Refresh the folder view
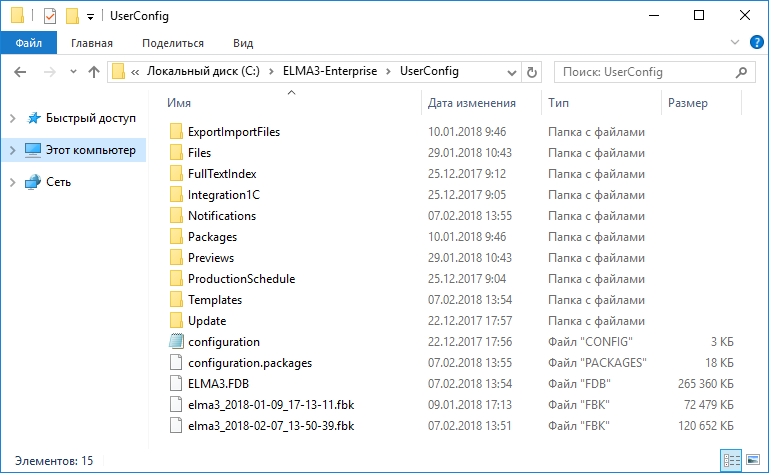Image resolution: width=769 pixels, height=473 pixels. pos(532,73)
